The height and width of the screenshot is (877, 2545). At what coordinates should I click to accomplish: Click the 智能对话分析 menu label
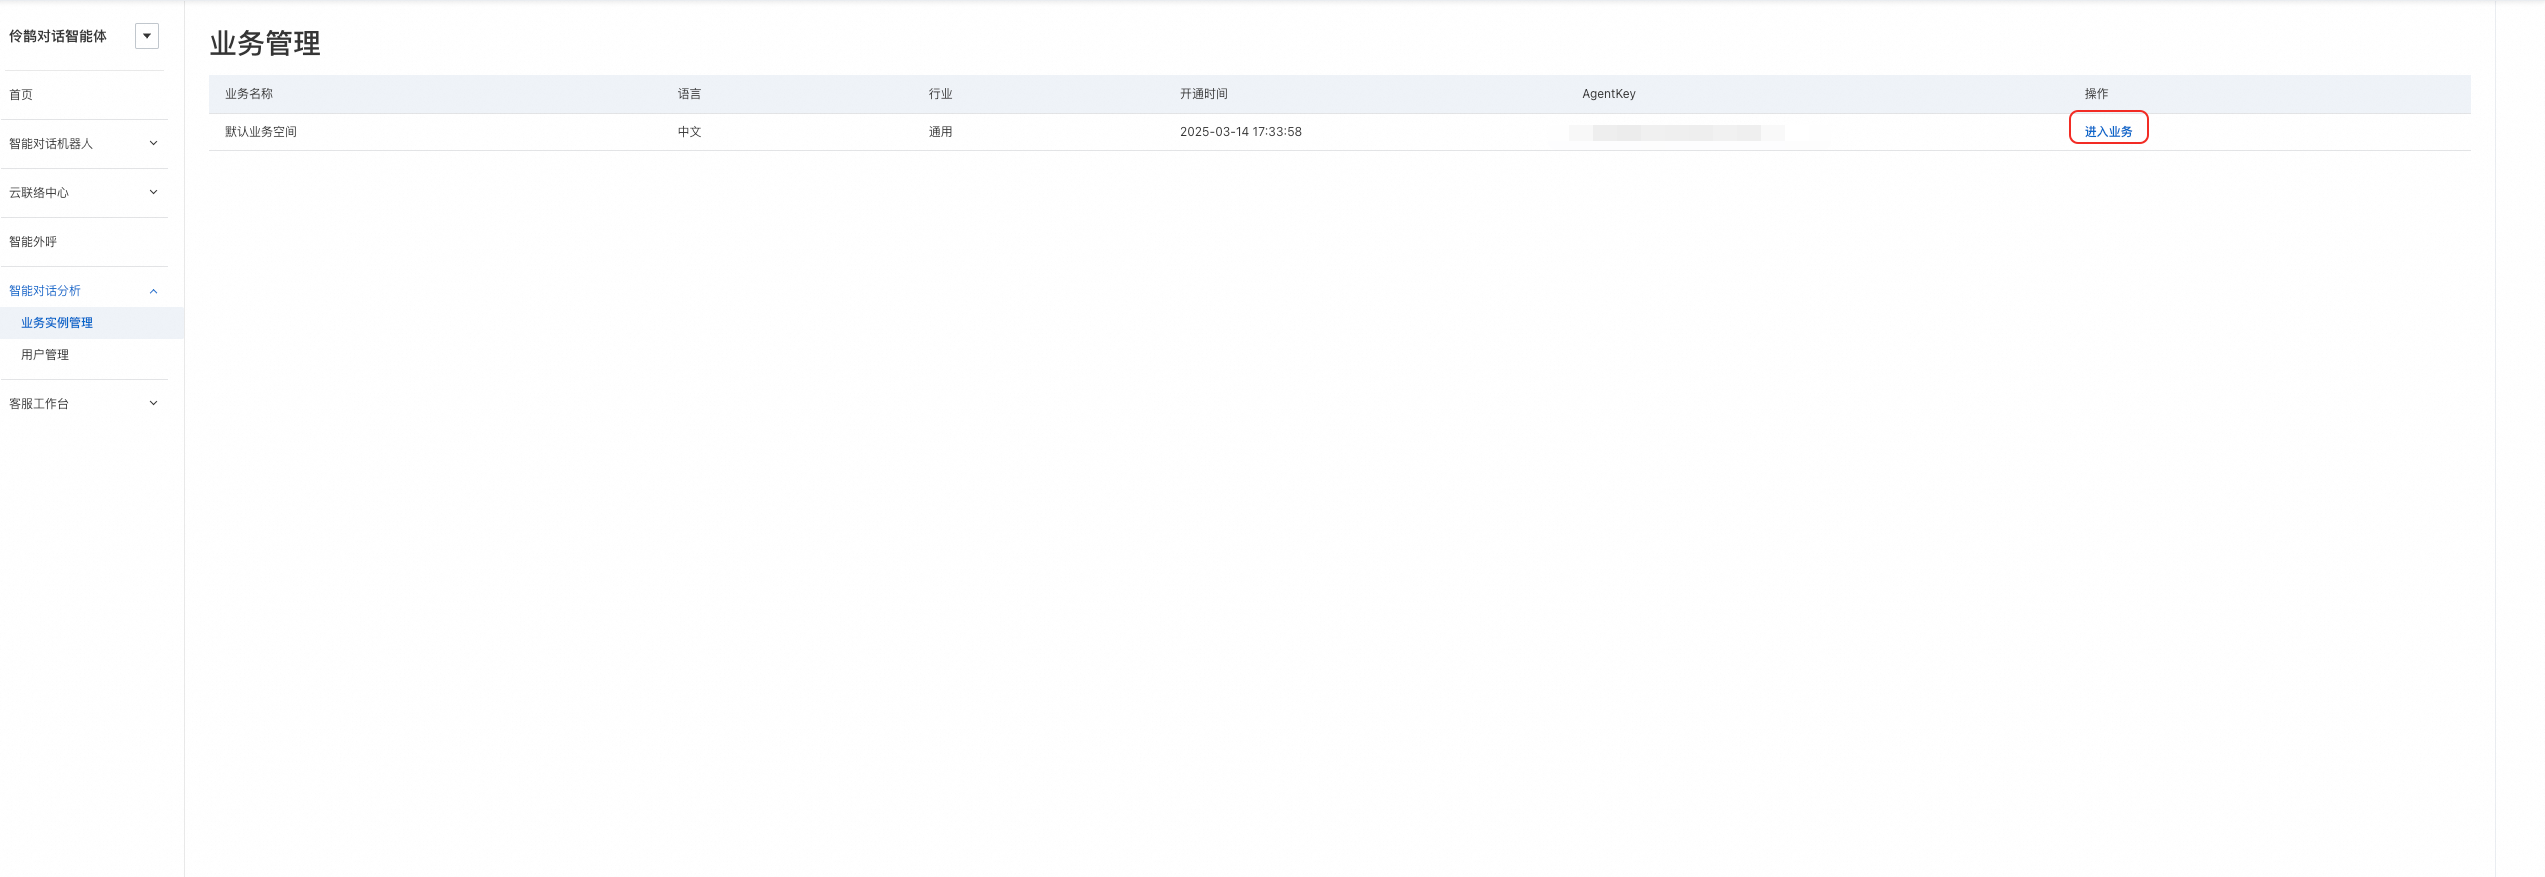coord(45,291)
